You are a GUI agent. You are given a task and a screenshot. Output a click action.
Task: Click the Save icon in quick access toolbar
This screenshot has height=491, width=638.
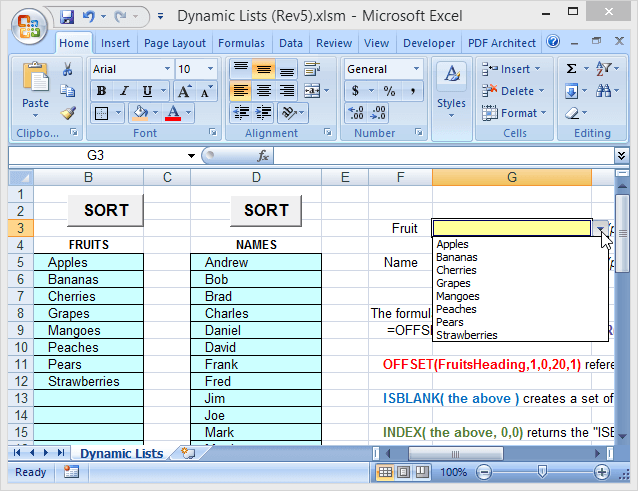coord(67,17)
